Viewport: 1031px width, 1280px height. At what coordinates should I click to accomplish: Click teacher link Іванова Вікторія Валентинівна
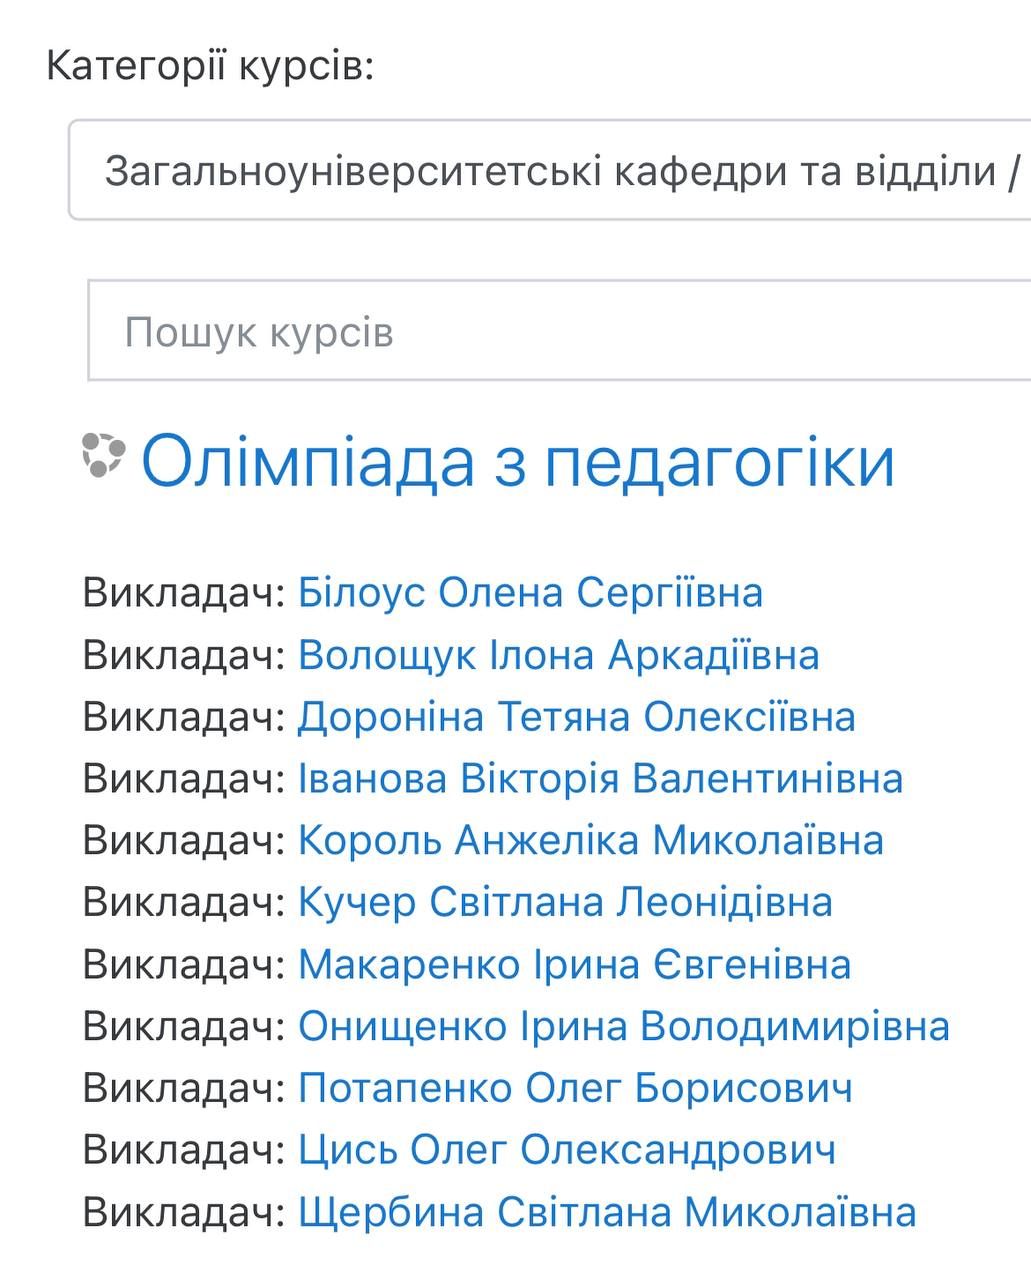coord(600,779)
